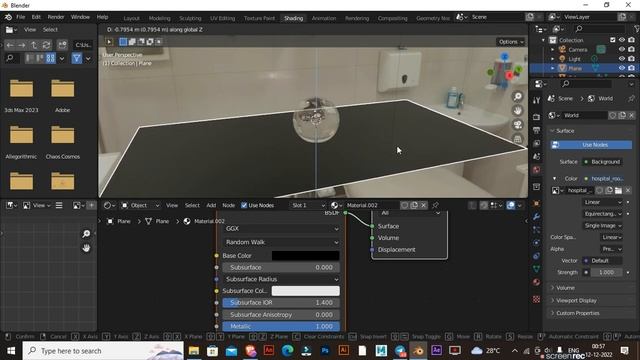
Task: Open the outliner filter funnel
Action: [637, 29]
